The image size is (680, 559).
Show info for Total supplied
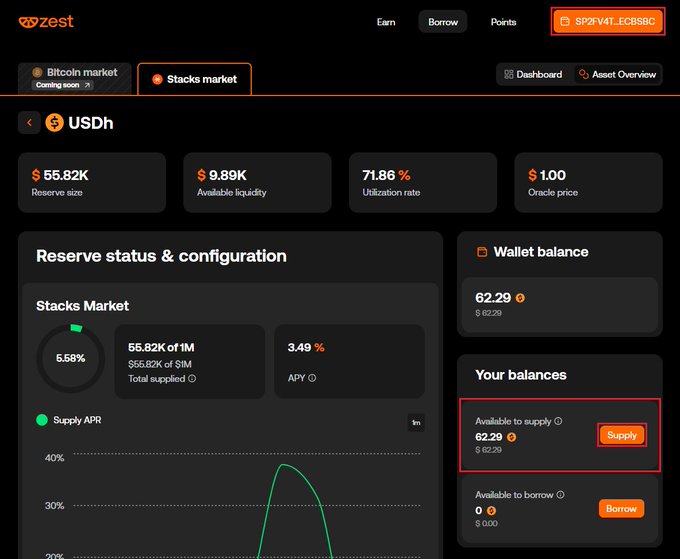click(192, 379)
